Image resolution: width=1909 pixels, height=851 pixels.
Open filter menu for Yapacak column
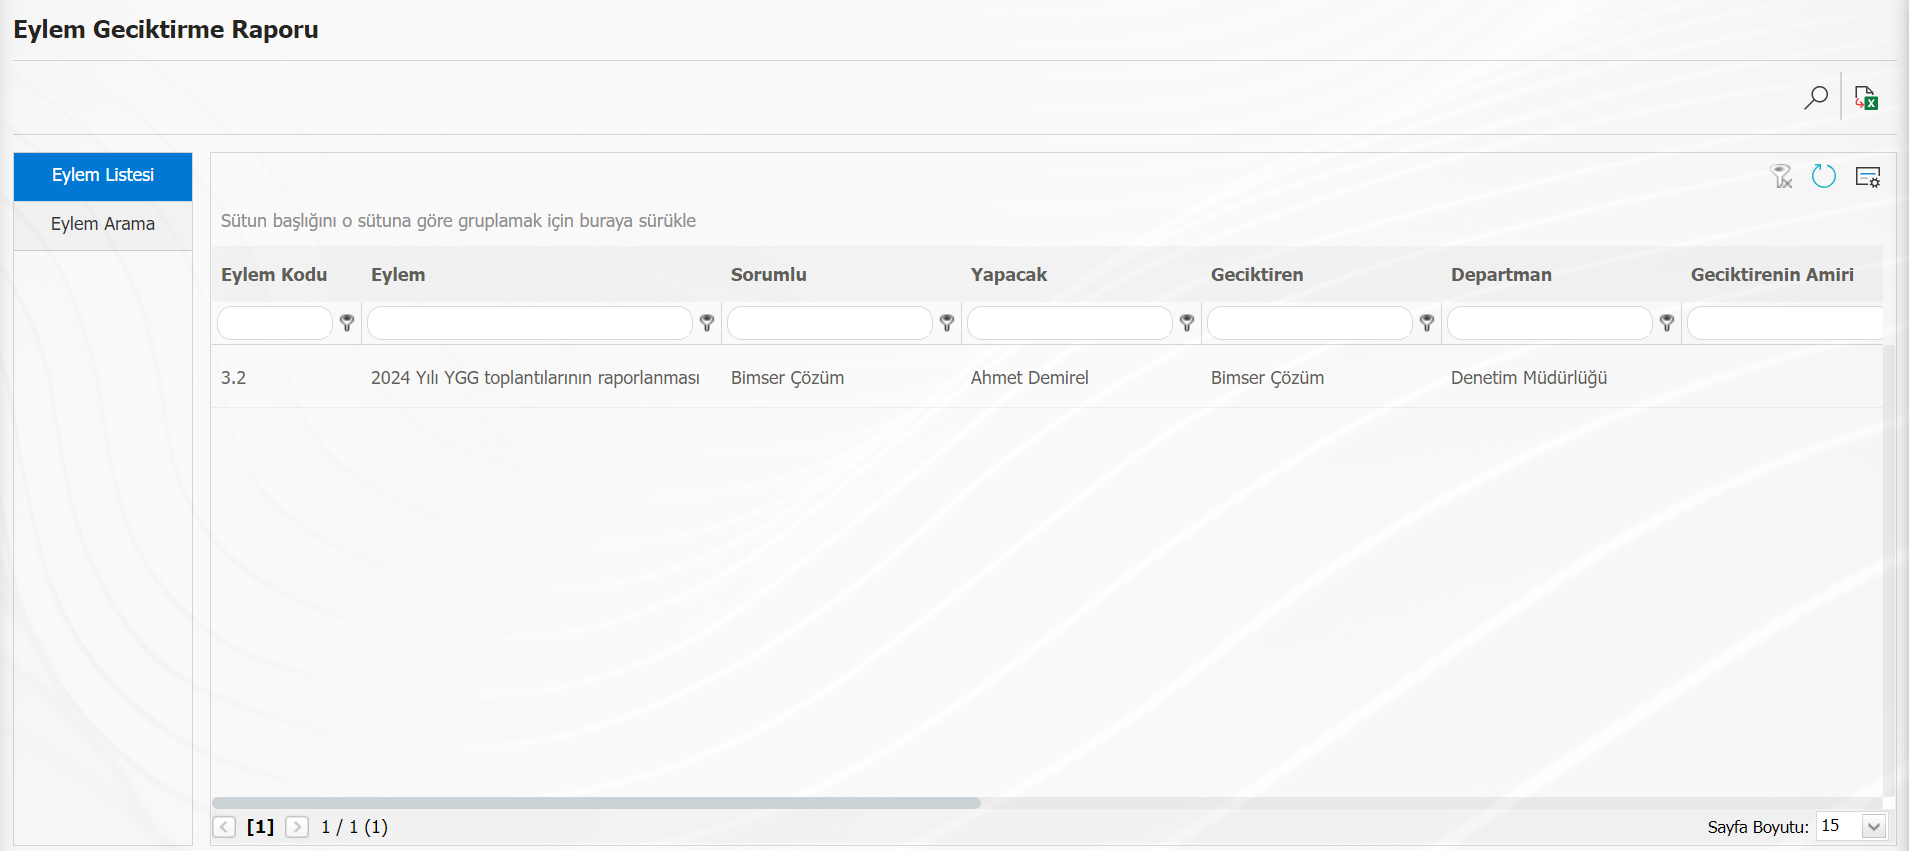(x=1187, y=323)
